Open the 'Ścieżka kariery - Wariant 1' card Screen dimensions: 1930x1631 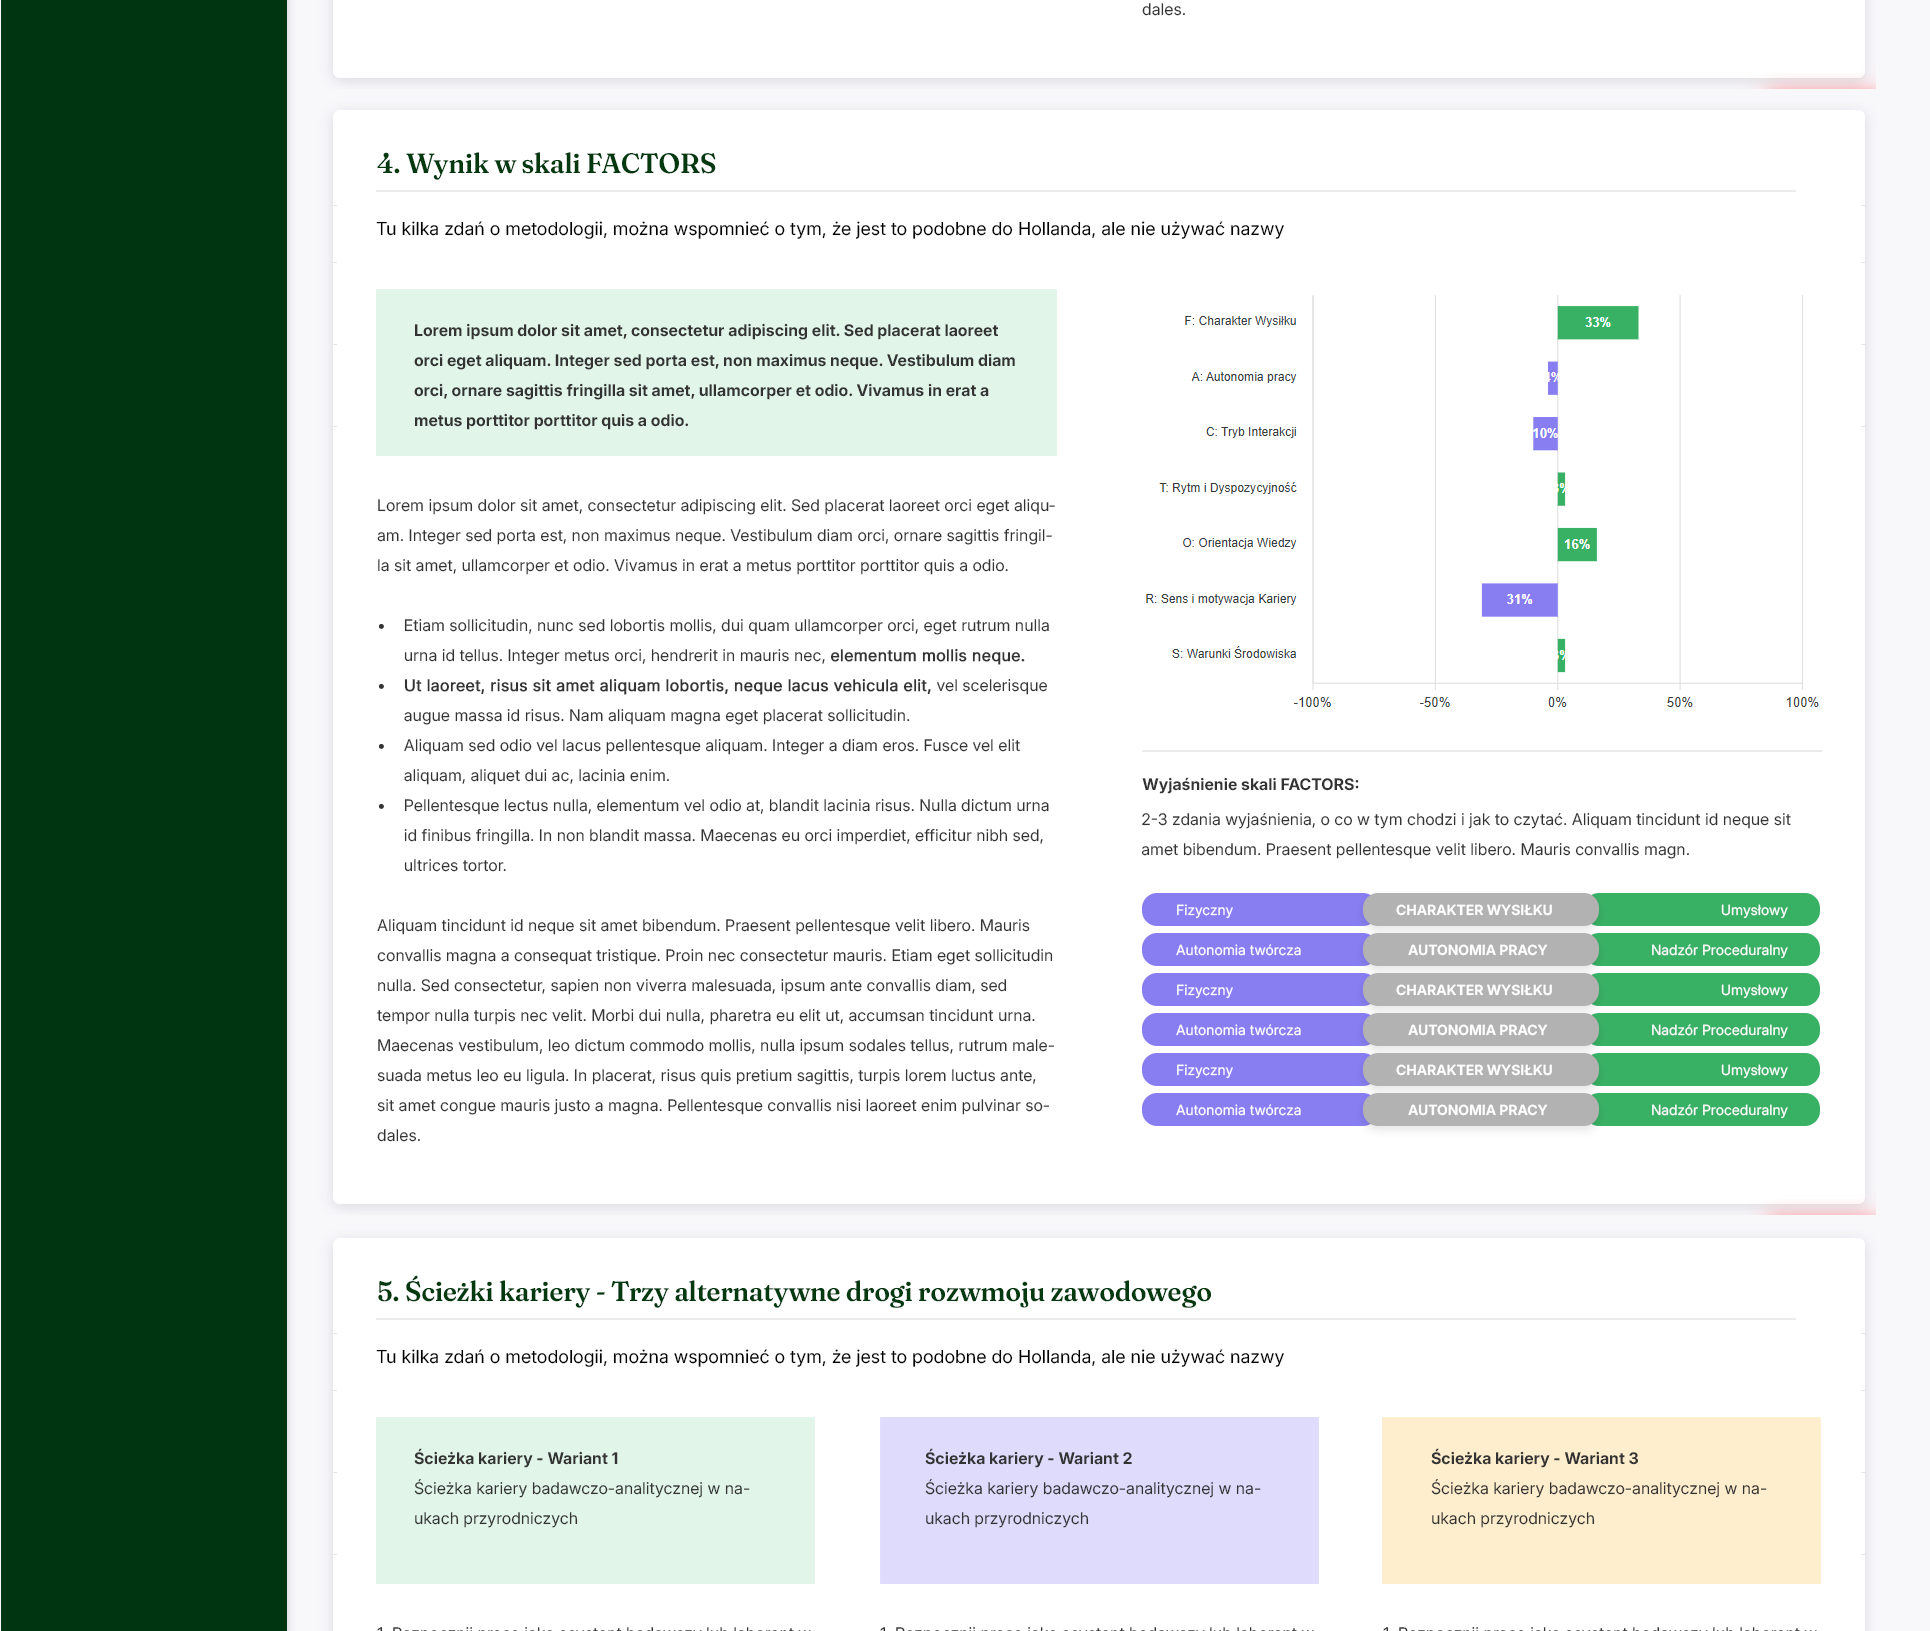click(595, 1499)
